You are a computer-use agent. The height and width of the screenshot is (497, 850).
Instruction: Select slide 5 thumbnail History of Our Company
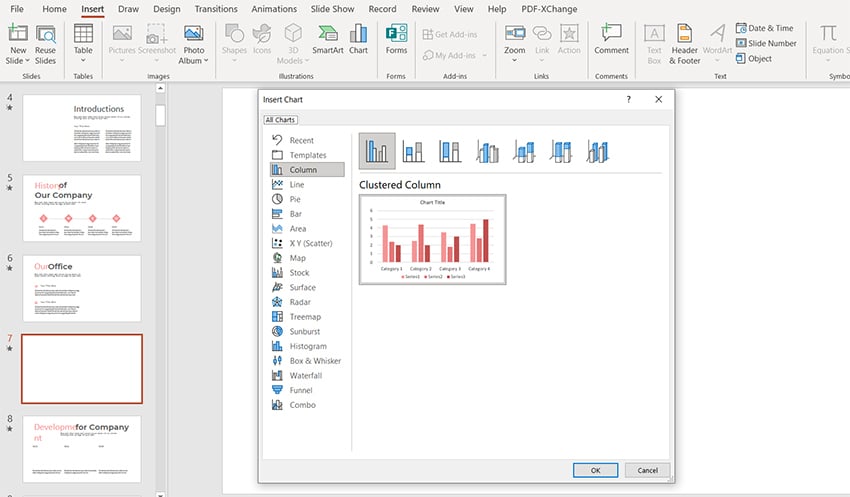coord(82,208)
